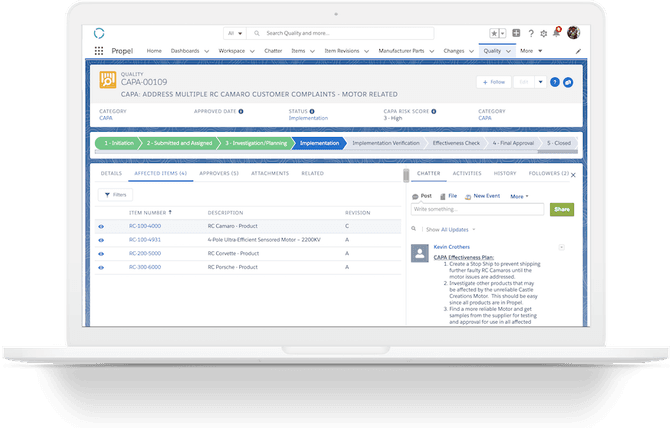This screenshot has height=428, width=672.
Task: Switch to the Activities tab
Action: [467, 174]
